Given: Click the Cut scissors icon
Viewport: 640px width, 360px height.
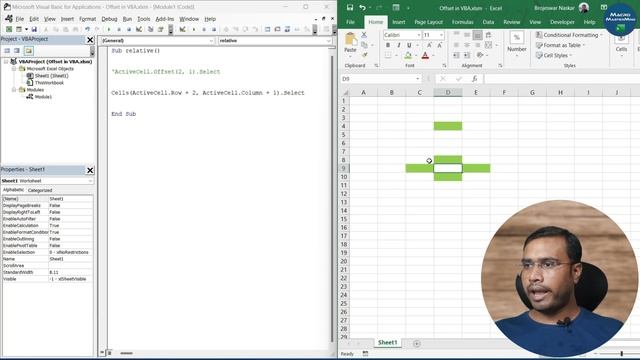Looking at the screenshot, I should pyautogui.click(x=364, y=35).
